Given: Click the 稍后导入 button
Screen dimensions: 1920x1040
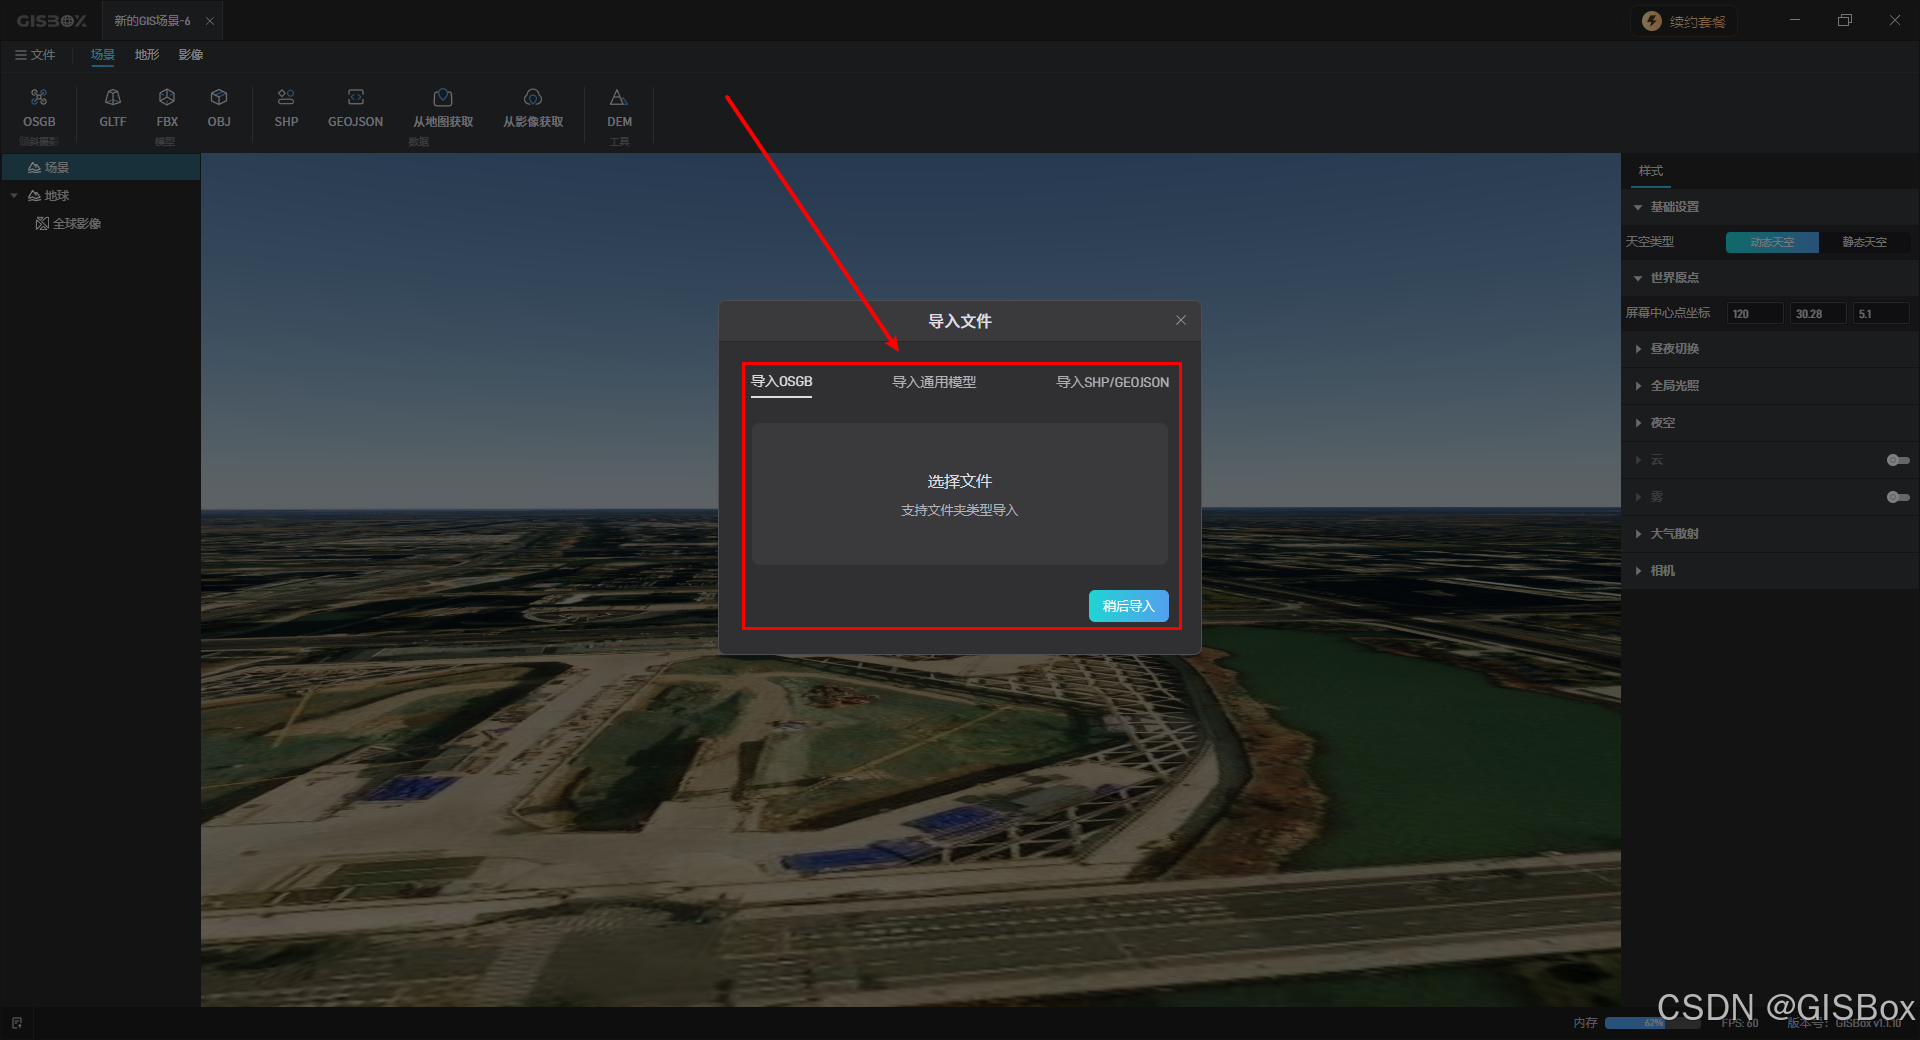Looking at the screenshot, I should pyautogui.click(x=1128, y=606).
